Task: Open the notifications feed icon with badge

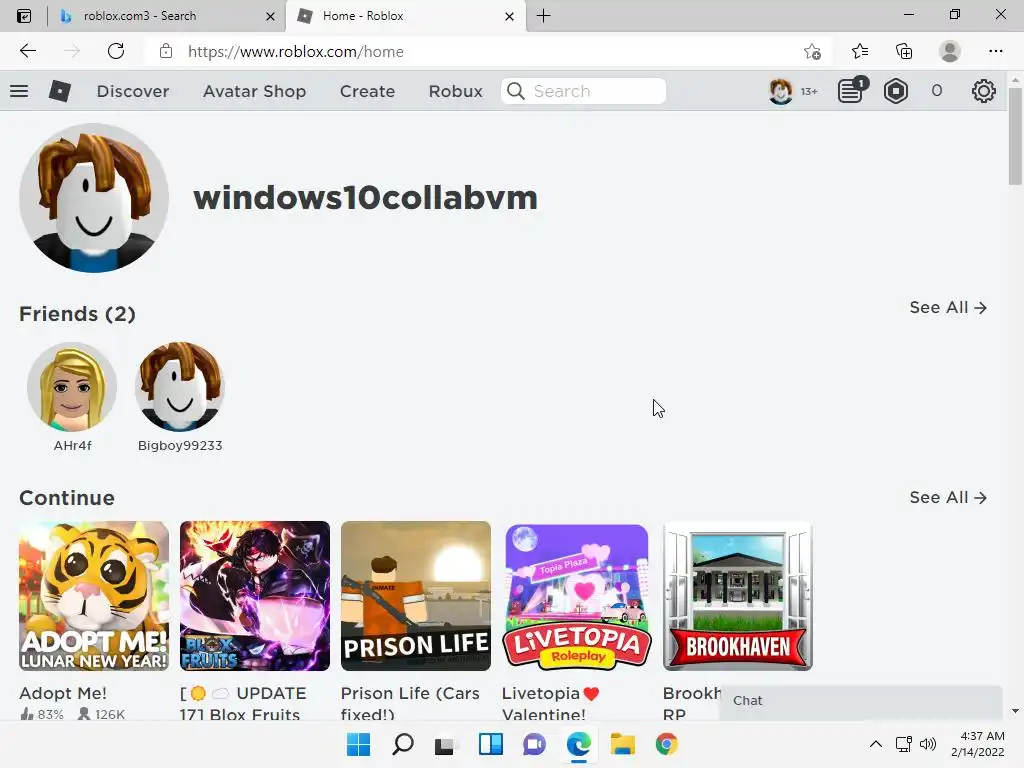Action: (852, 90)
